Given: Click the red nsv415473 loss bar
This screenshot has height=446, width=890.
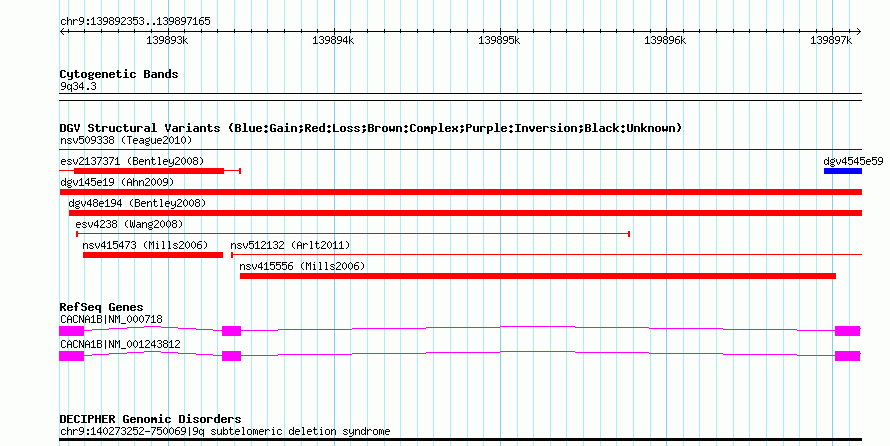Looking at the screenshot, I should (x=153, y=255).
